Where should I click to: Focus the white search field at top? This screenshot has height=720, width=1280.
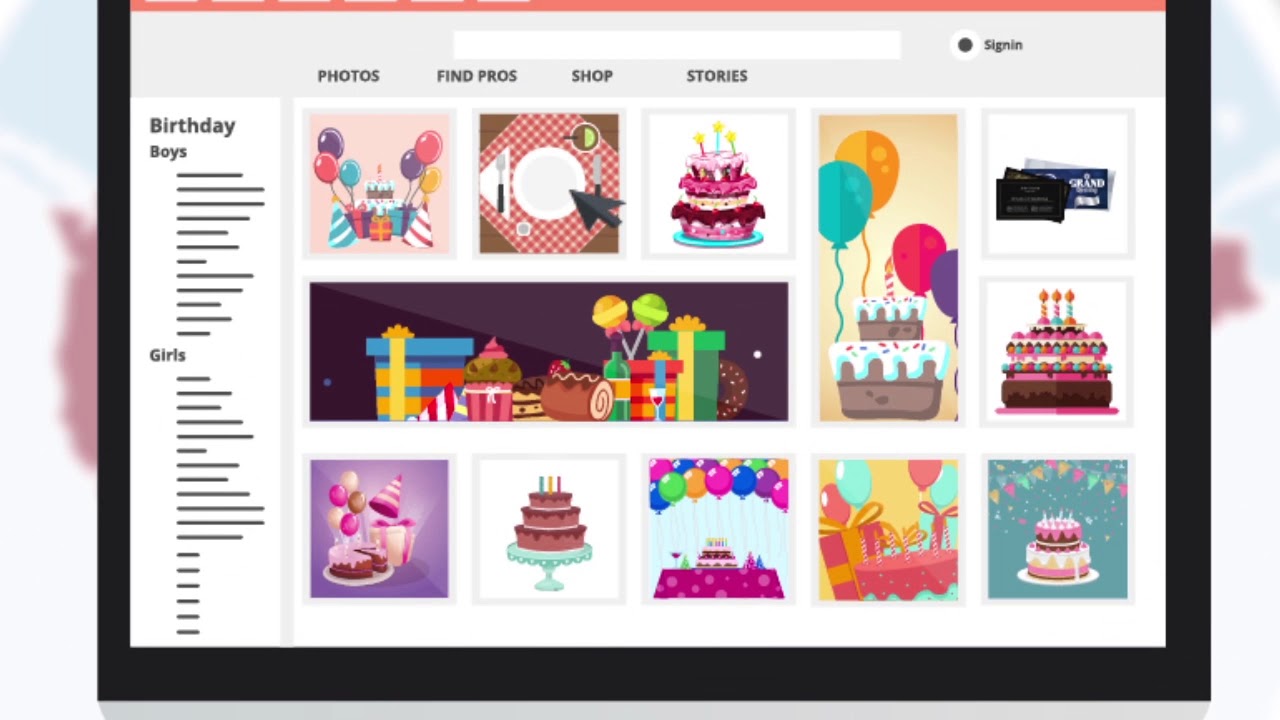(677, 45)
